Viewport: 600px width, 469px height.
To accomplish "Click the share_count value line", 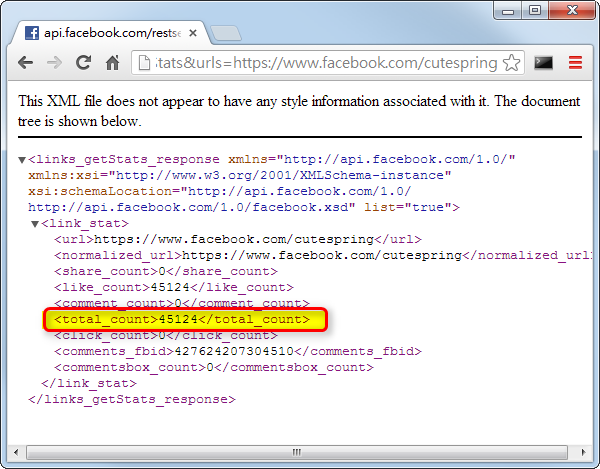I will coord(166,272).
